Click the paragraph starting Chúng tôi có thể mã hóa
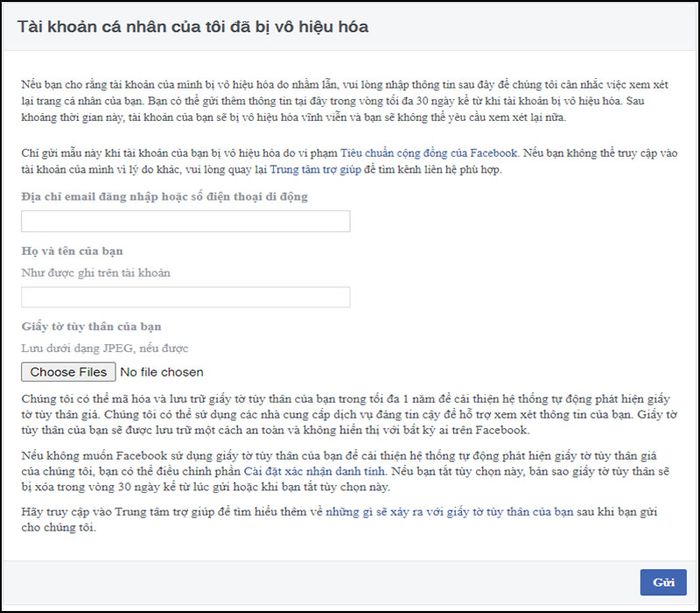The height and width of the screenshot is (613, 700). [x=349, y=414]
